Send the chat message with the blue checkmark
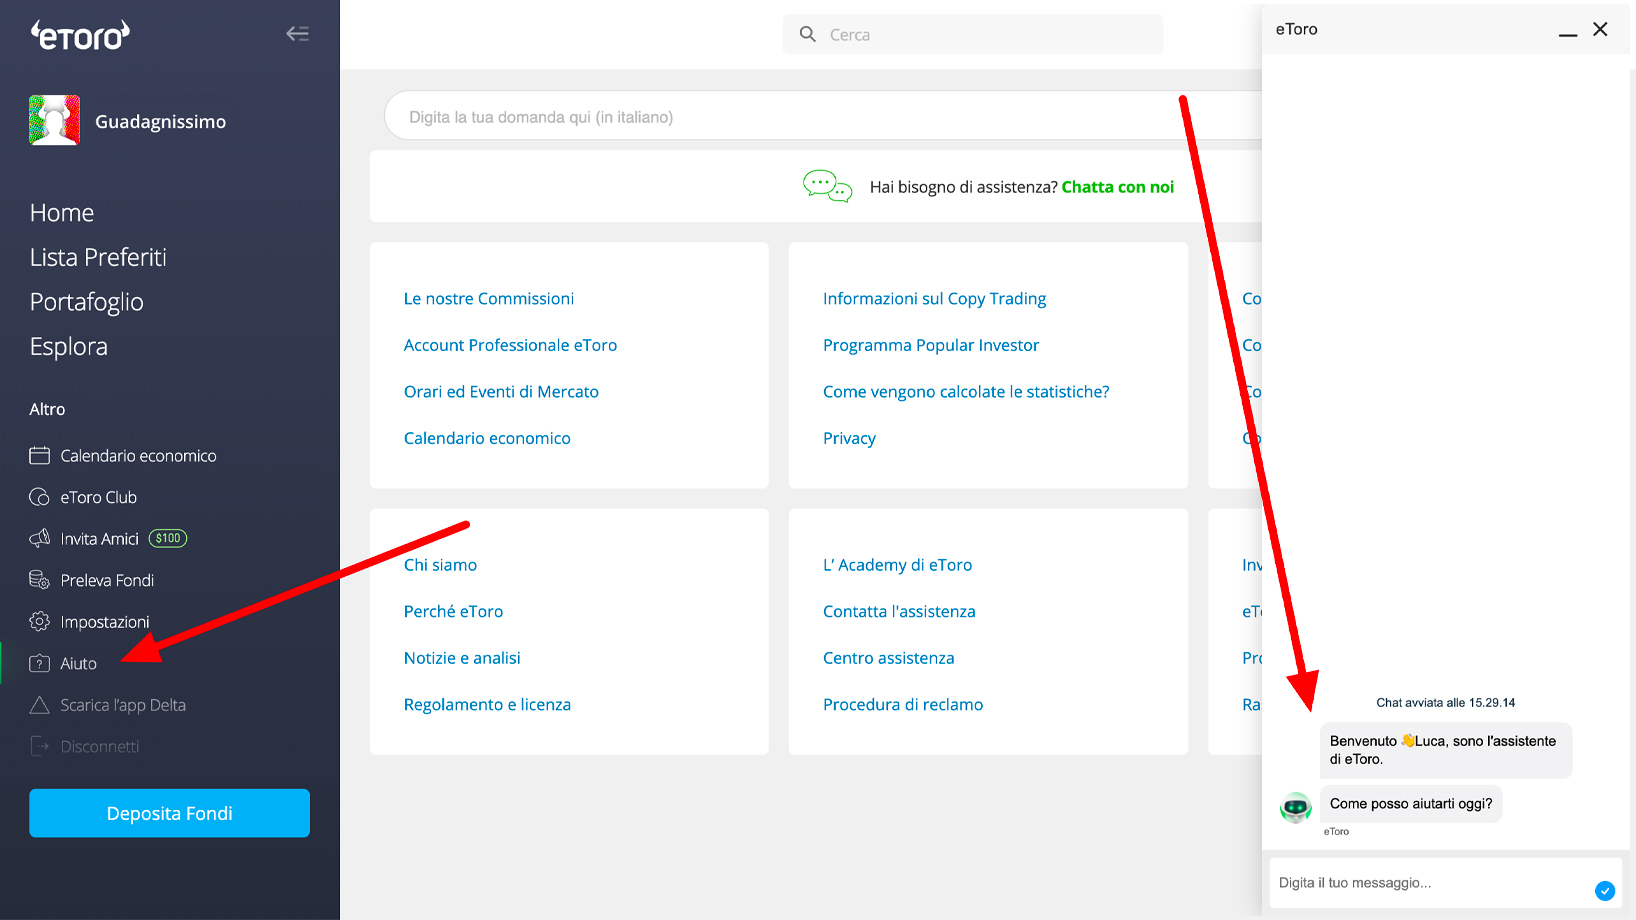This screenshot has height=920, width=1636. point(1605,890)
